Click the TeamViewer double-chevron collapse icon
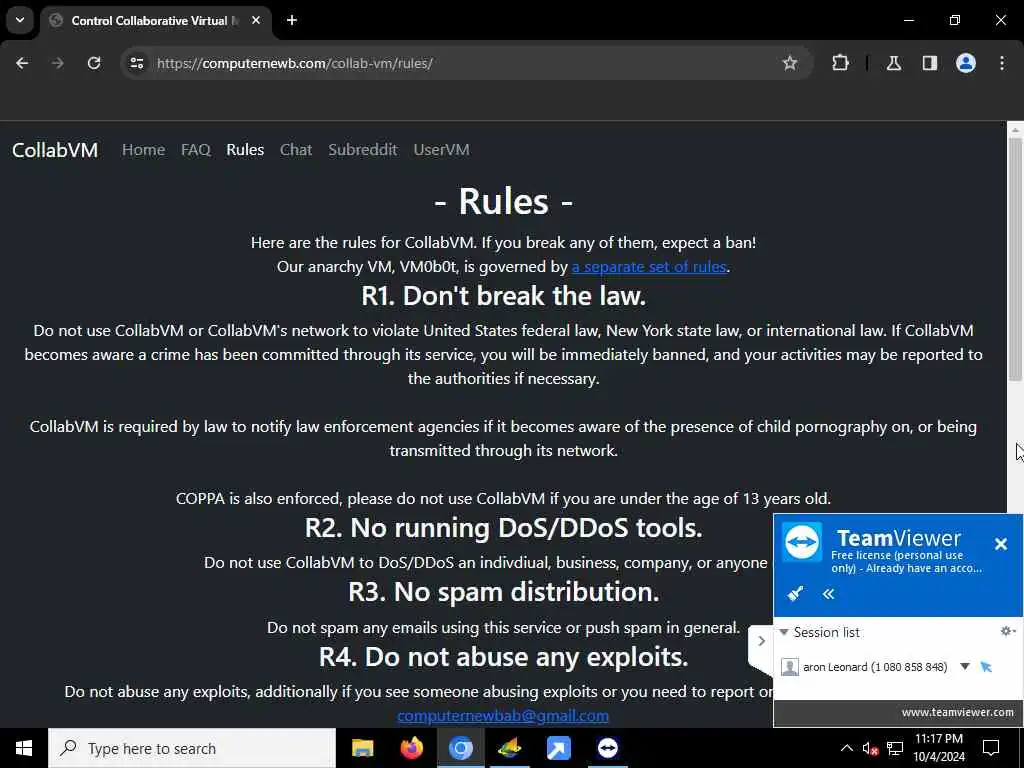 tap(828, 594)
